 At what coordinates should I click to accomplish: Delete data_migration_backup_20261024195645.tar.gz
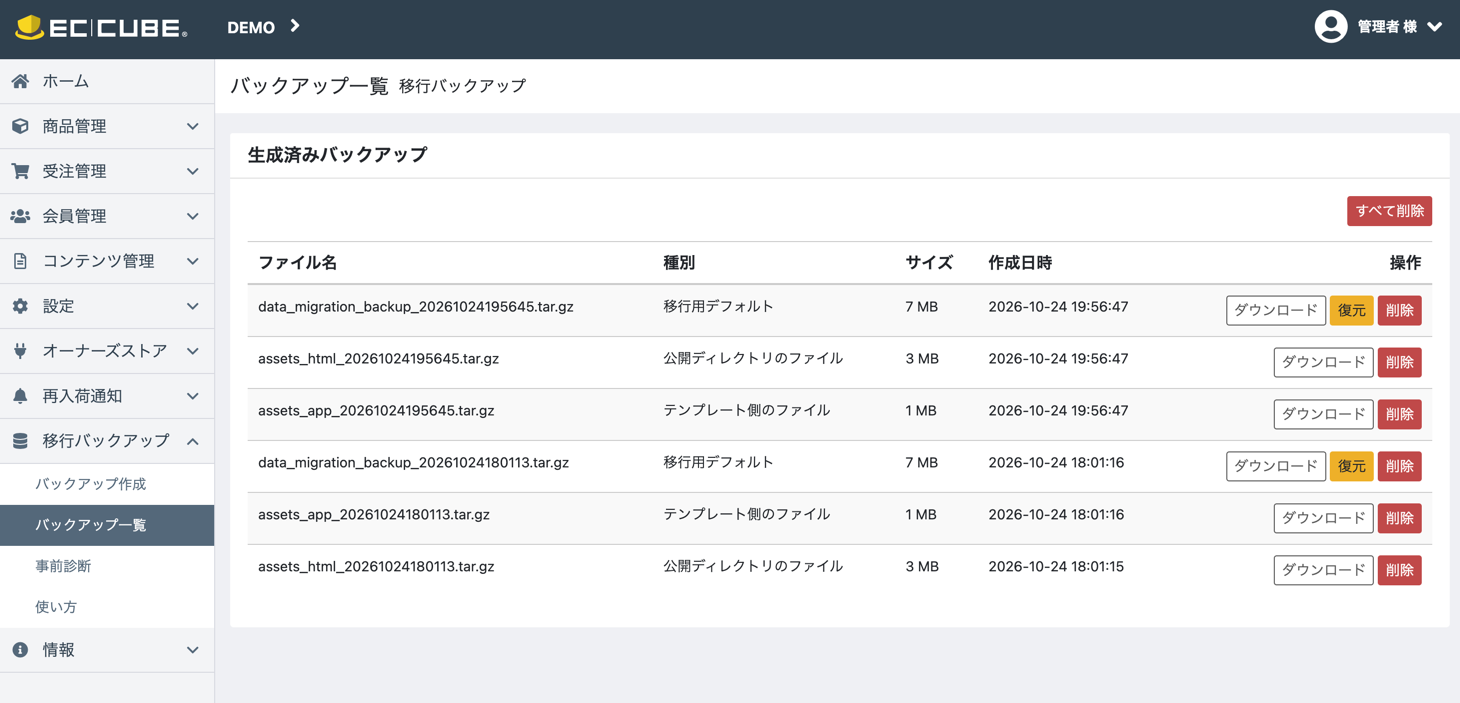point(1399,310)
